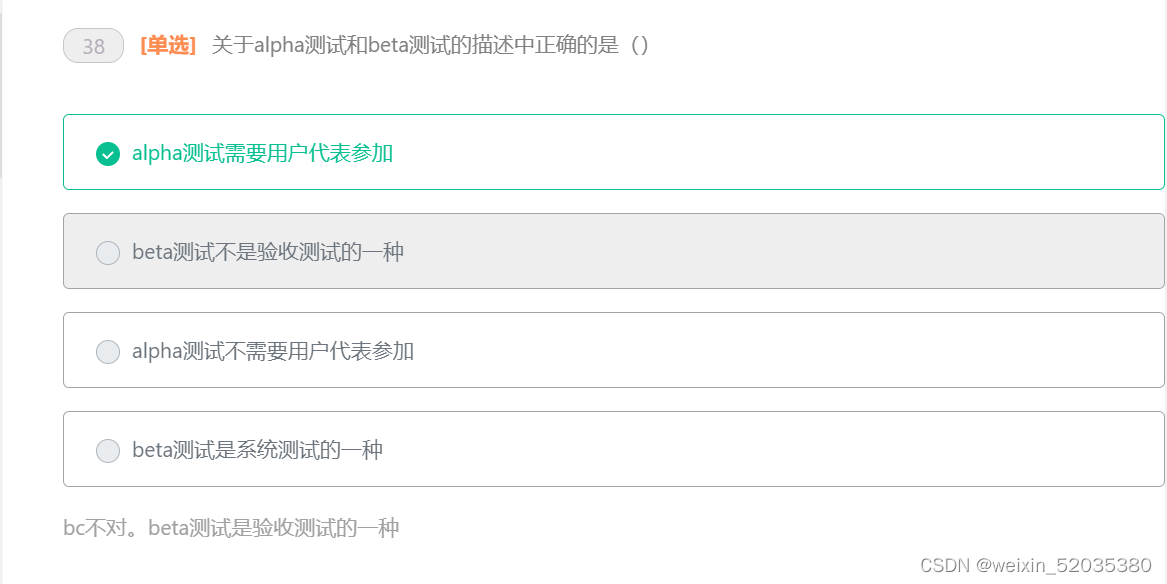Screen dimensions: 1167x584
Task: Click the alpha测试不需要用户代表参加 option text
Action: click(273, 352)
